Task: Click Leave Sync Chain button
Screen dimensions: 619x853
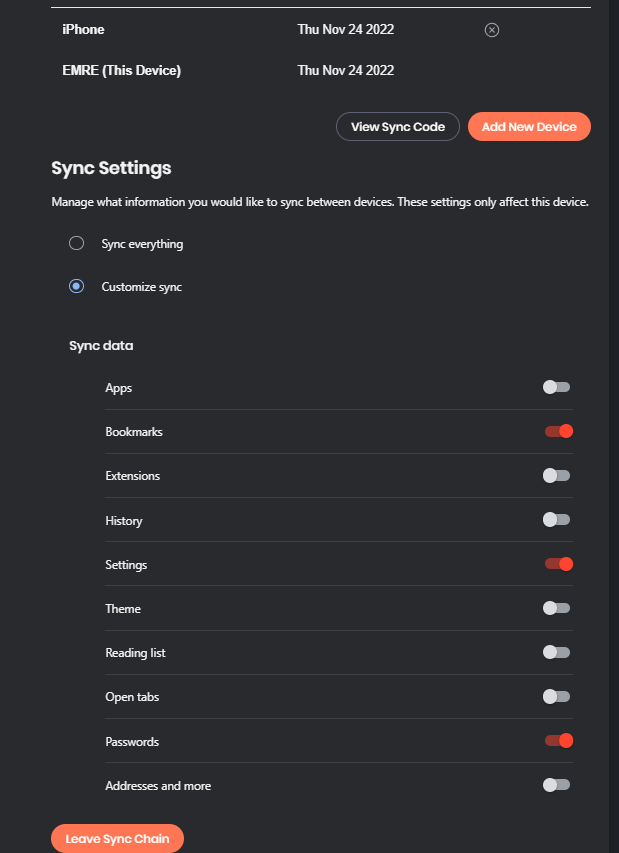Action: click(x=117, y=839)
